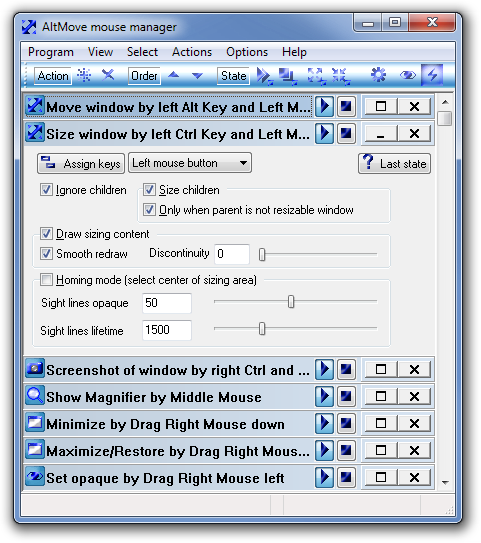Click the expand all panels toolbar icon
The image size is (481, 543).
(x=317, y=76)
